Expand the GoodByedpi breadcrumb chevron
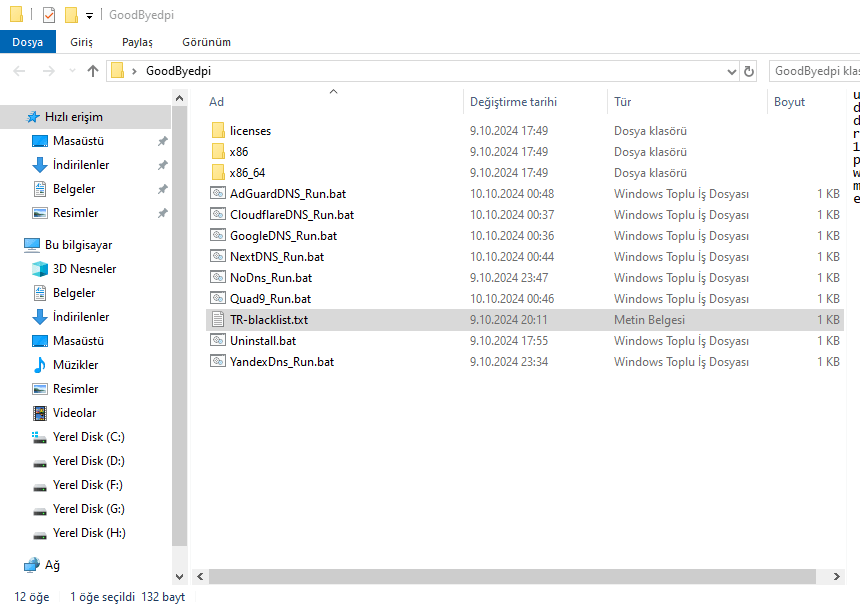860x608 pixels. click(134, 71)
